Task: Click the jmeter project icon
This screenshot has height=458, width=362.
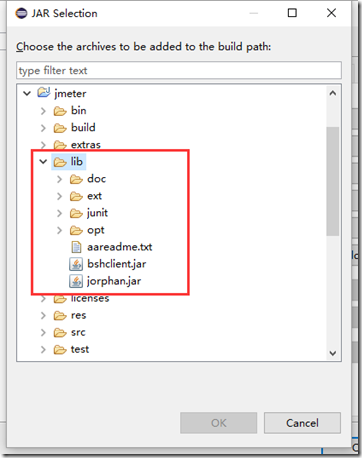Action: click(x=44, y=92)
